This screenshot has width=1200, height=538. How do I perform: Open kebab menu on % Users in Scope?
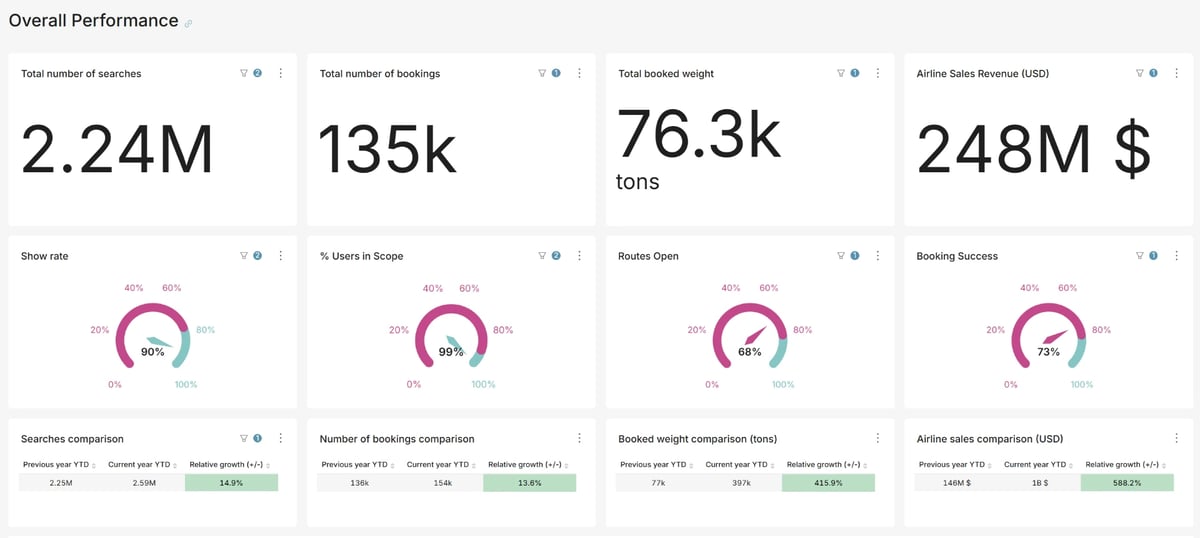579,256
